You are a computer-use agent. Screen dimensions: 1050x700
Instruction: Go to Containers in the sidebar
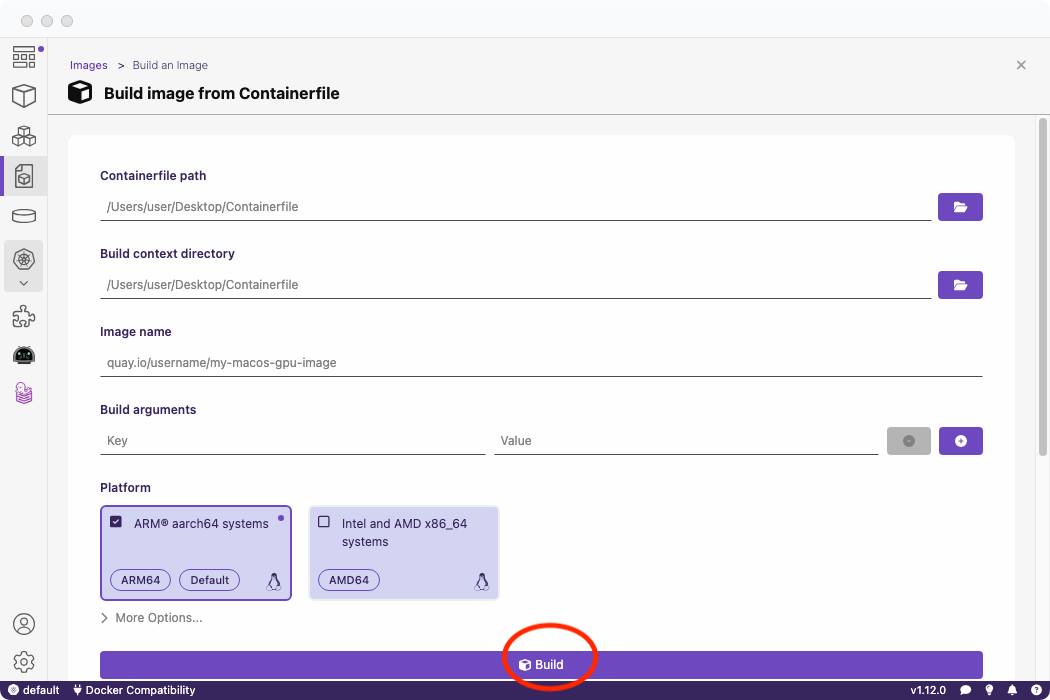(24, 96)
